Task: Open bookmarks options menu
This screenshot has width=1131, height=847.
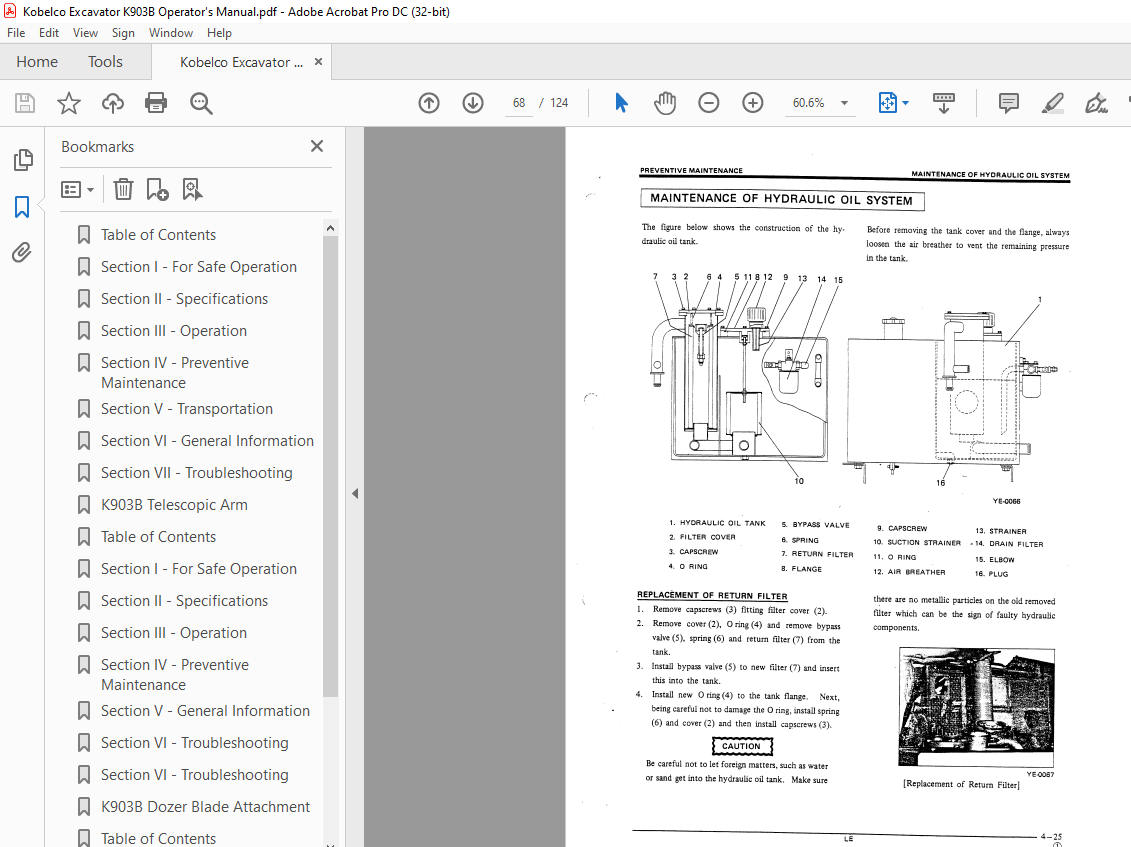Action: 78,190
